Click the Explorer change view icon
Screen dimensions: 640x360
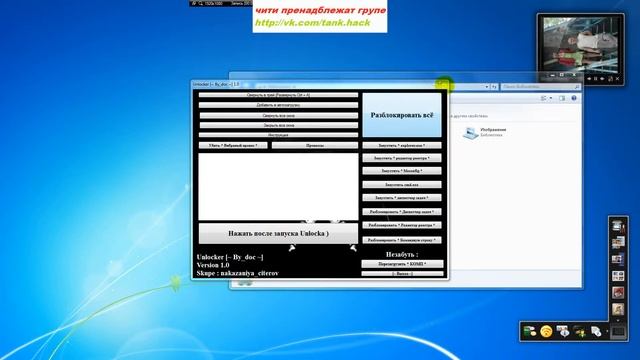(x=543, y=98)
